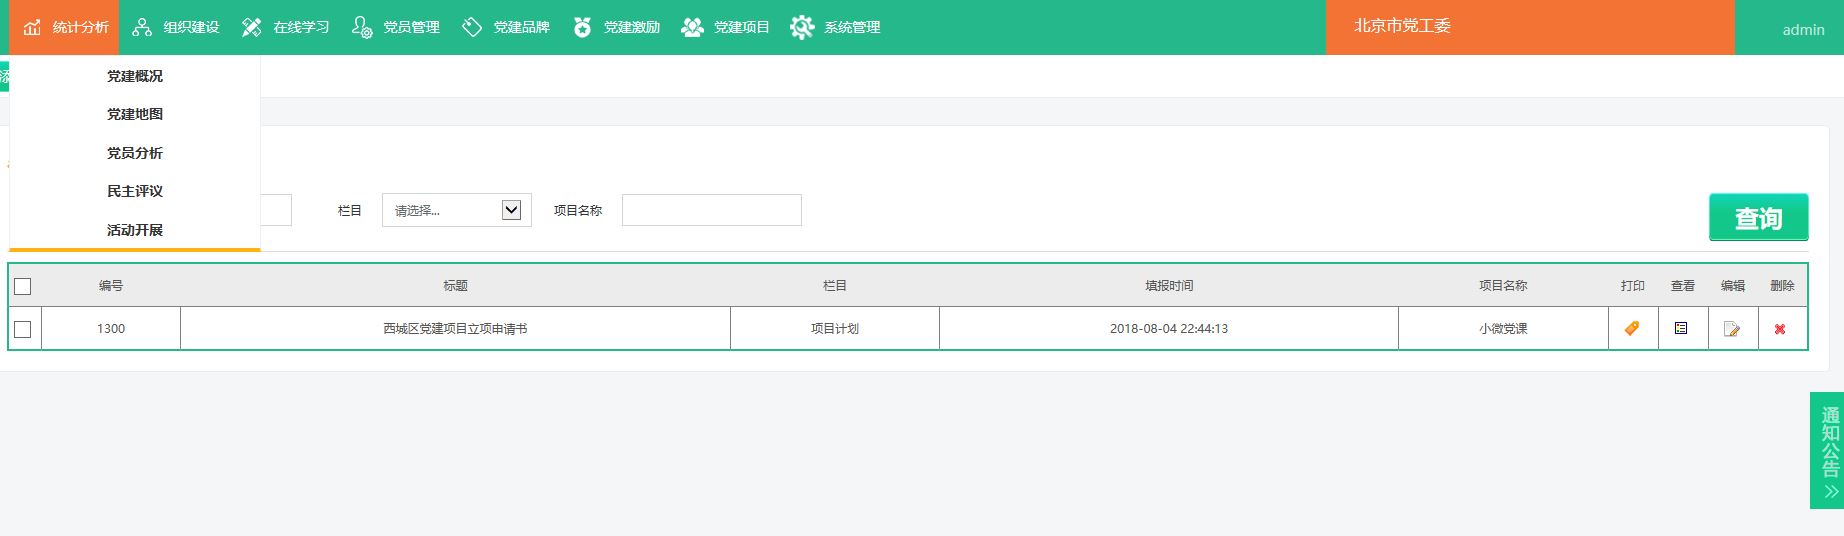The width and height of the screenshot is (1844, 536).
Task: Click the edit icon for row 1300
Action: [1731, 329]
